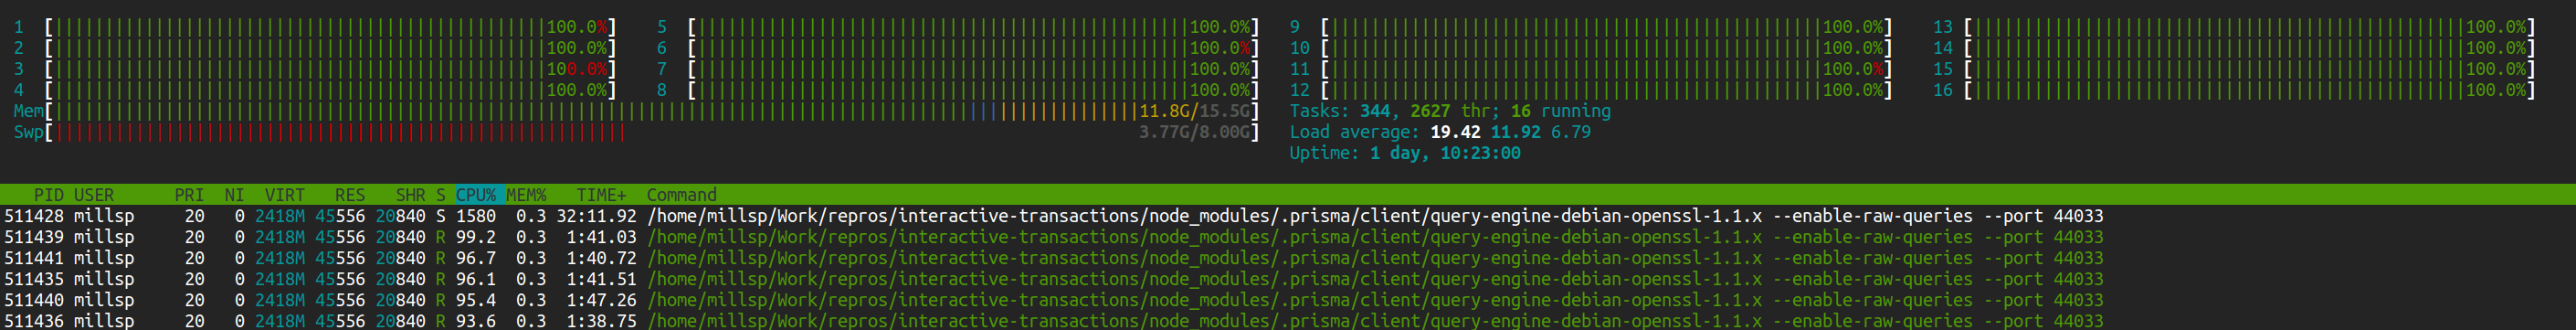Click the 11.8G/15.5G memory value
2576x330 pixels.
[1195, 111]
